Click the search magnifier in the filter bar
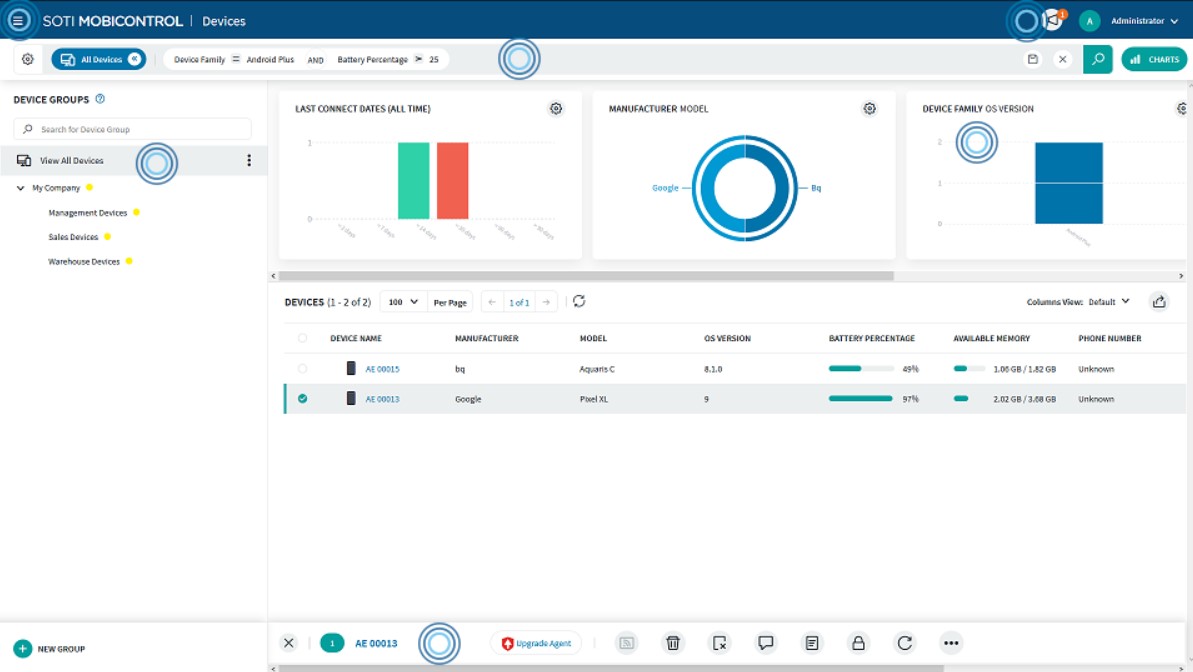 pyautogui.click(x=1098, y=59)
